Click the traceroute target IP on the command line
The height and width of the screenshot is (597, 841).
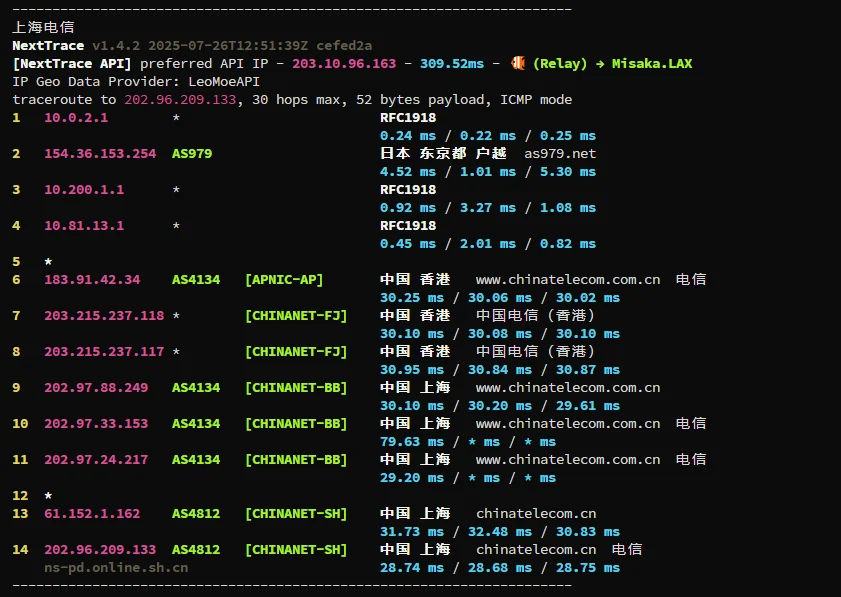pos(180,100)
